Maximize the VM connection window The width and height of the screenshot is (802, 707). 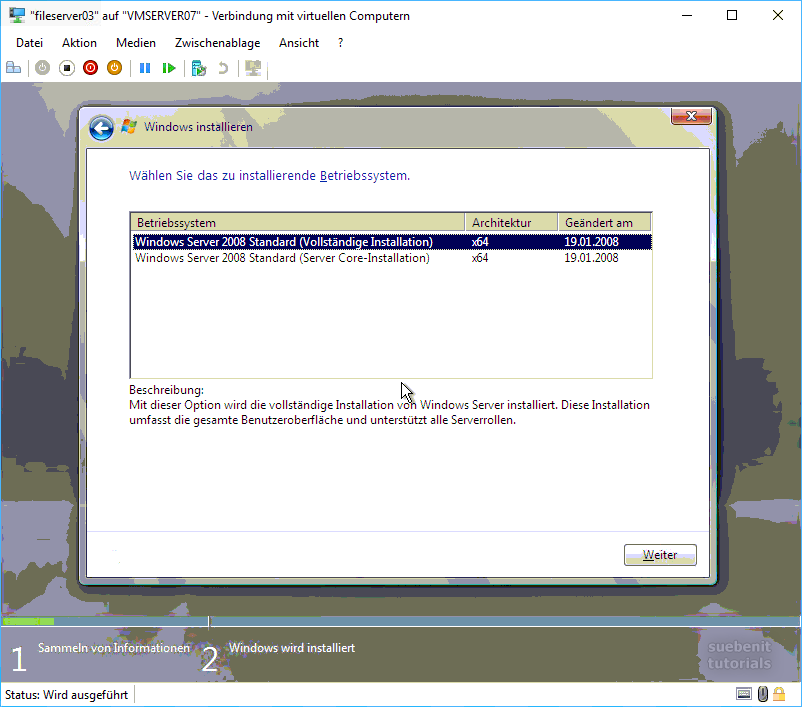coord(732,15)
